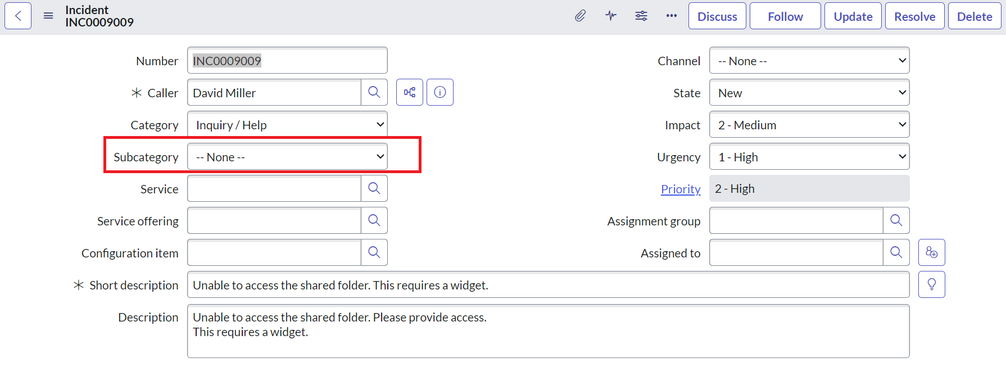Open the Channel dropdown
Screen dimensions: 1006x371
click(x=809, y=61)
